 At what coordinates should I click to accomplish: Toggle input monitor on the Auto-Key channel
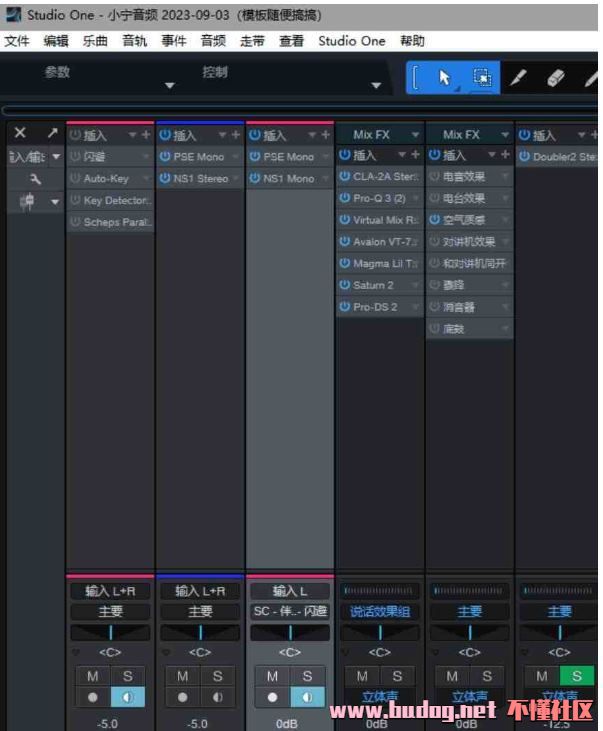[x=127, y=697]
